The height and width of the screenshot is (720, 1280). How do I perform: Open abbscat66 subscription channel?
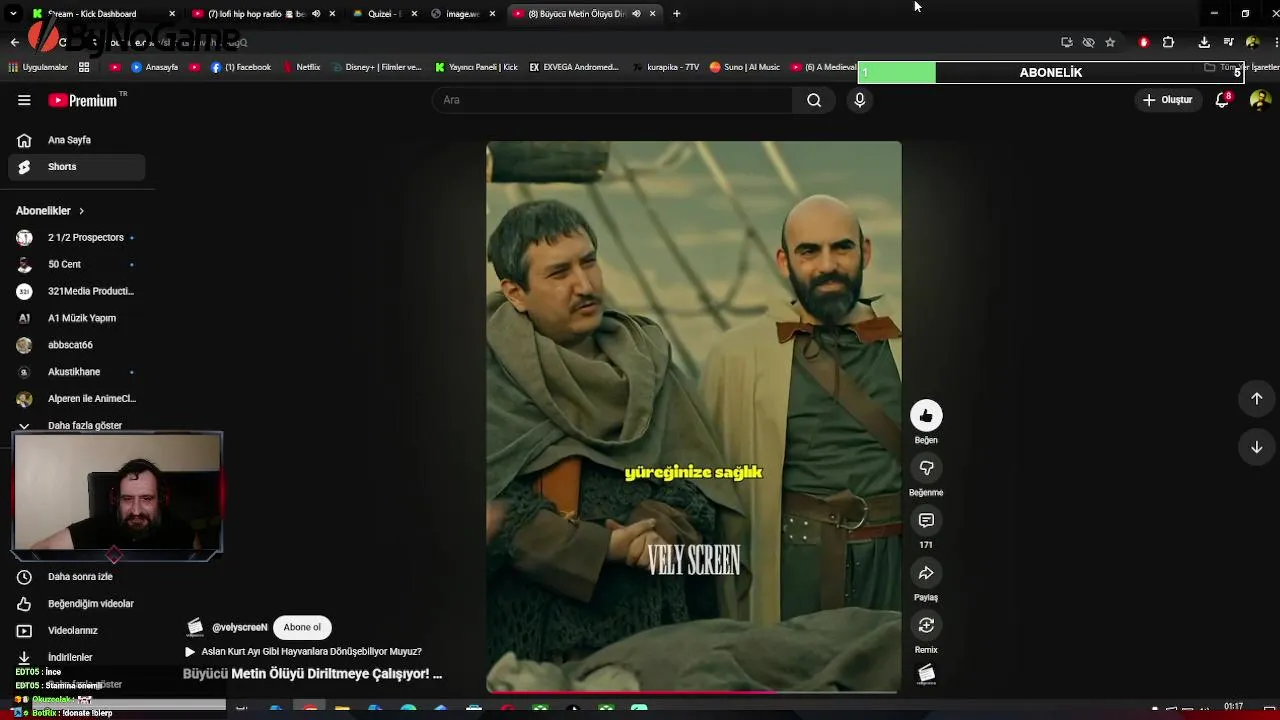[76, 345]
